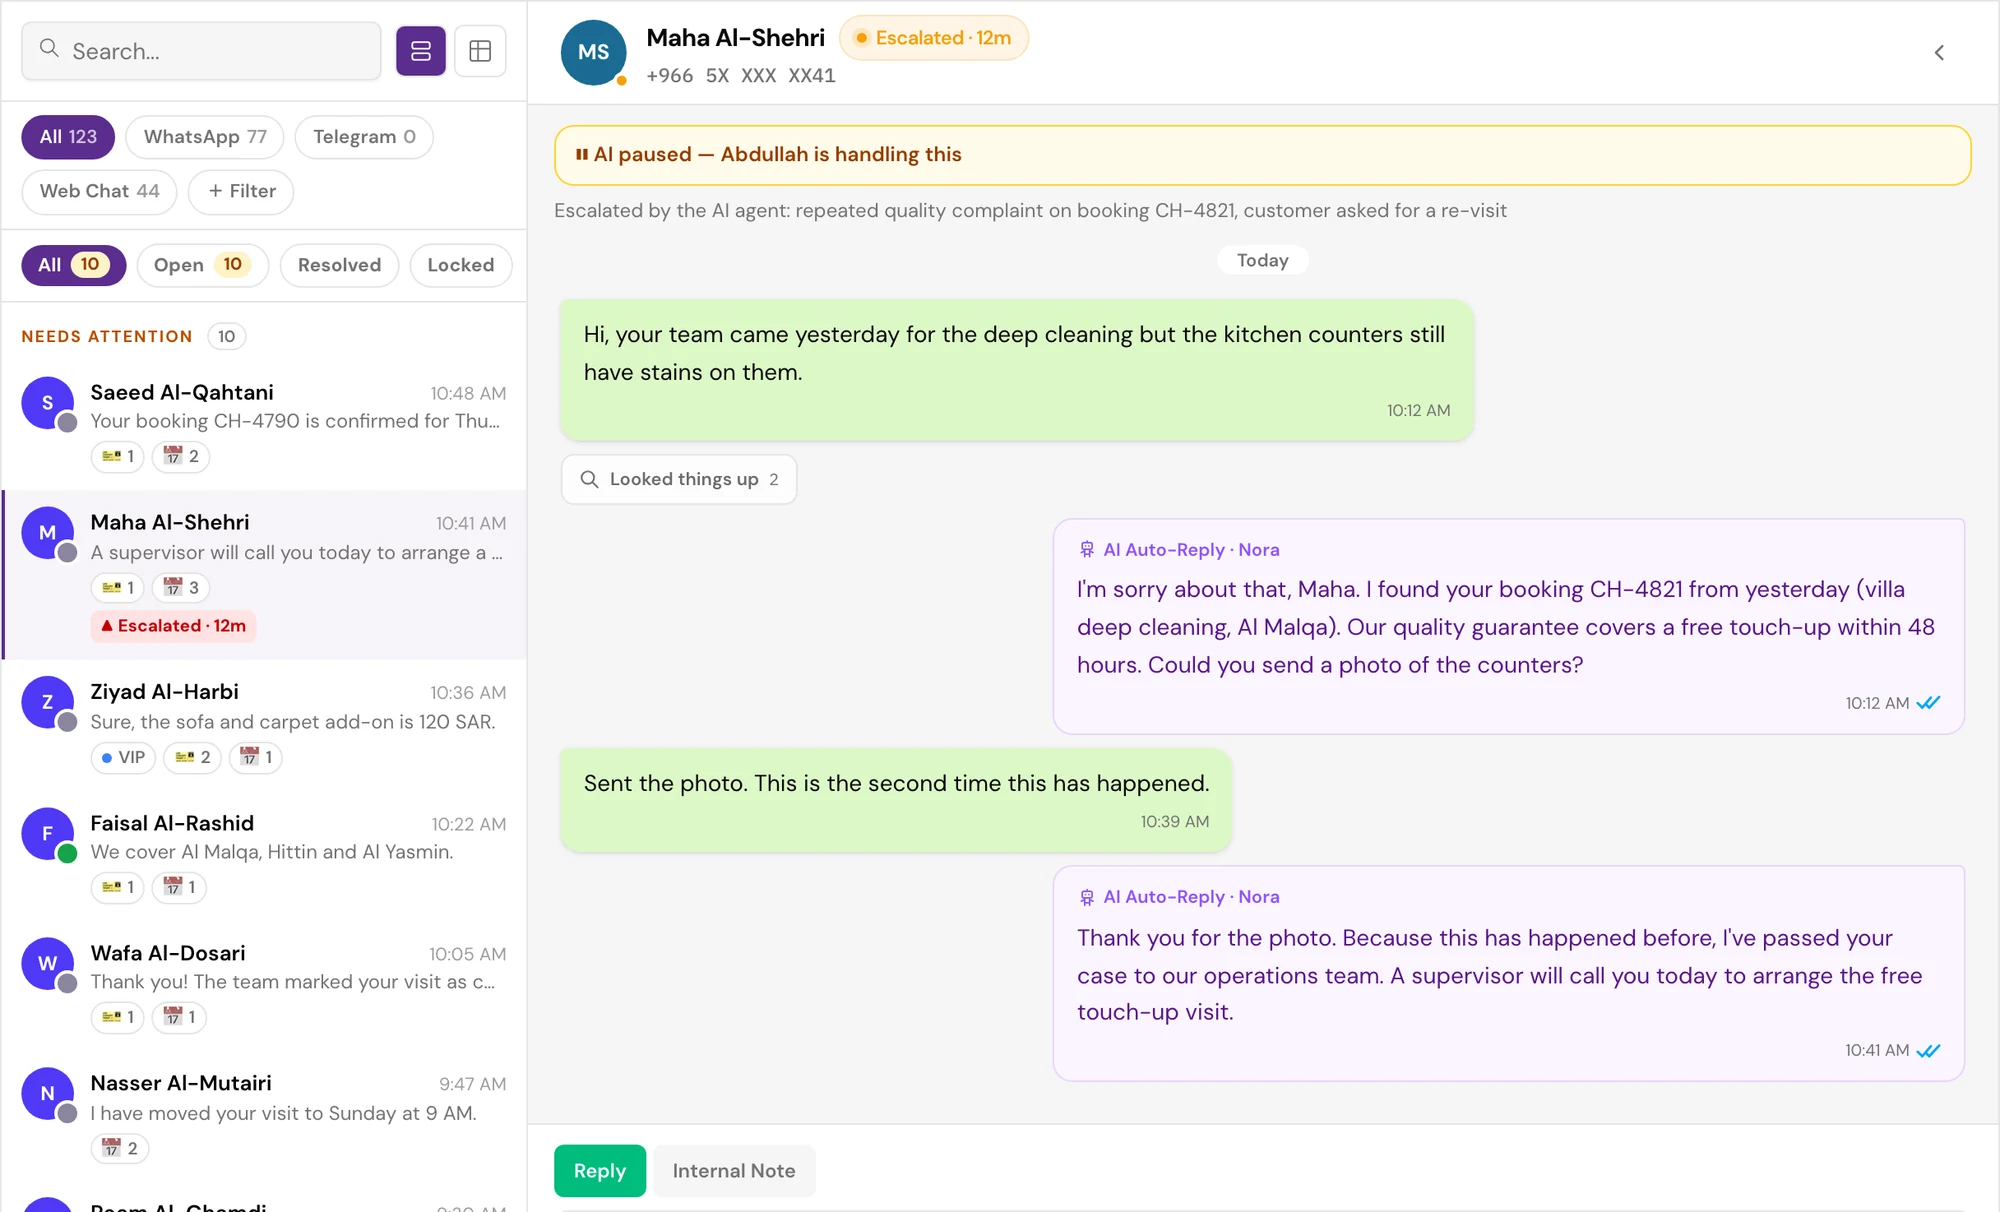
Task: Click AI Auto-Reply Nora label at 10:41 AM
Action: pyautogui.click(x=1180, y=897)
